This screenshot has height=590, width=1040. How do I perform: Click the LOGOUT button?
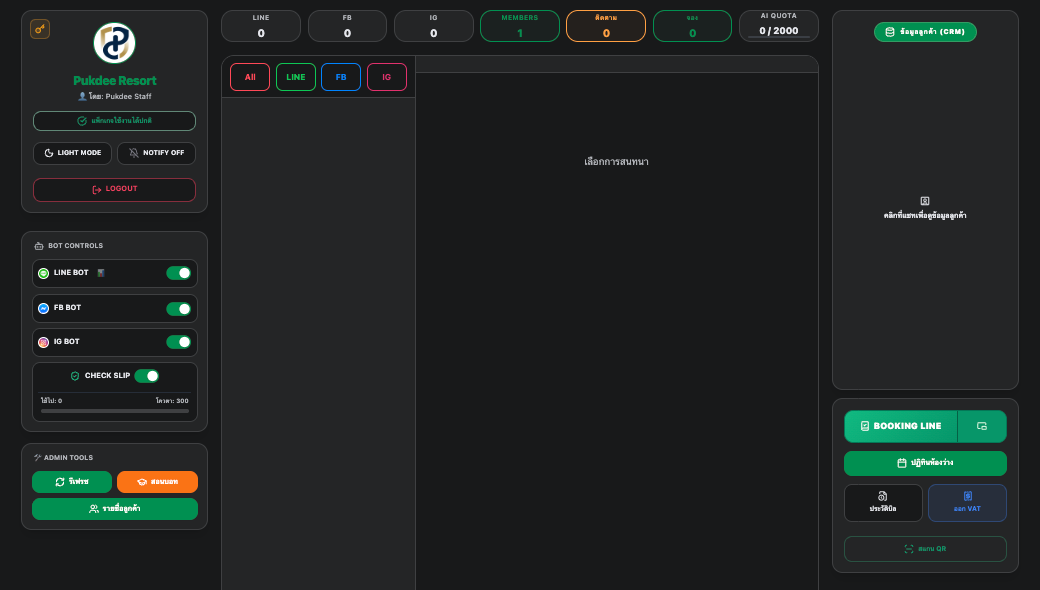(114, 189)
